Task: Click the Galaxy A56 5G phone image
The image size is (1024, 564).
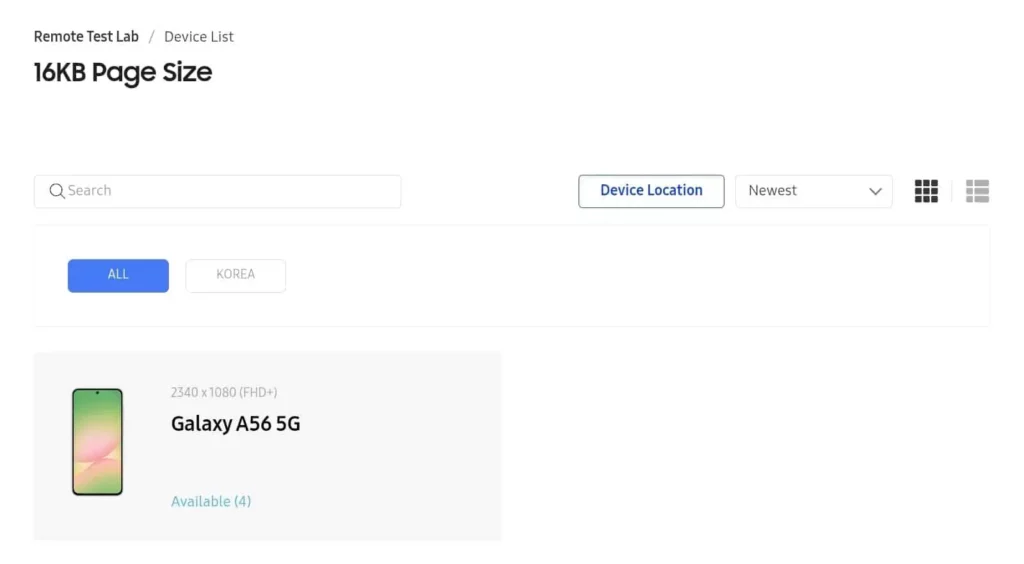Action: [x=97, y=442]
